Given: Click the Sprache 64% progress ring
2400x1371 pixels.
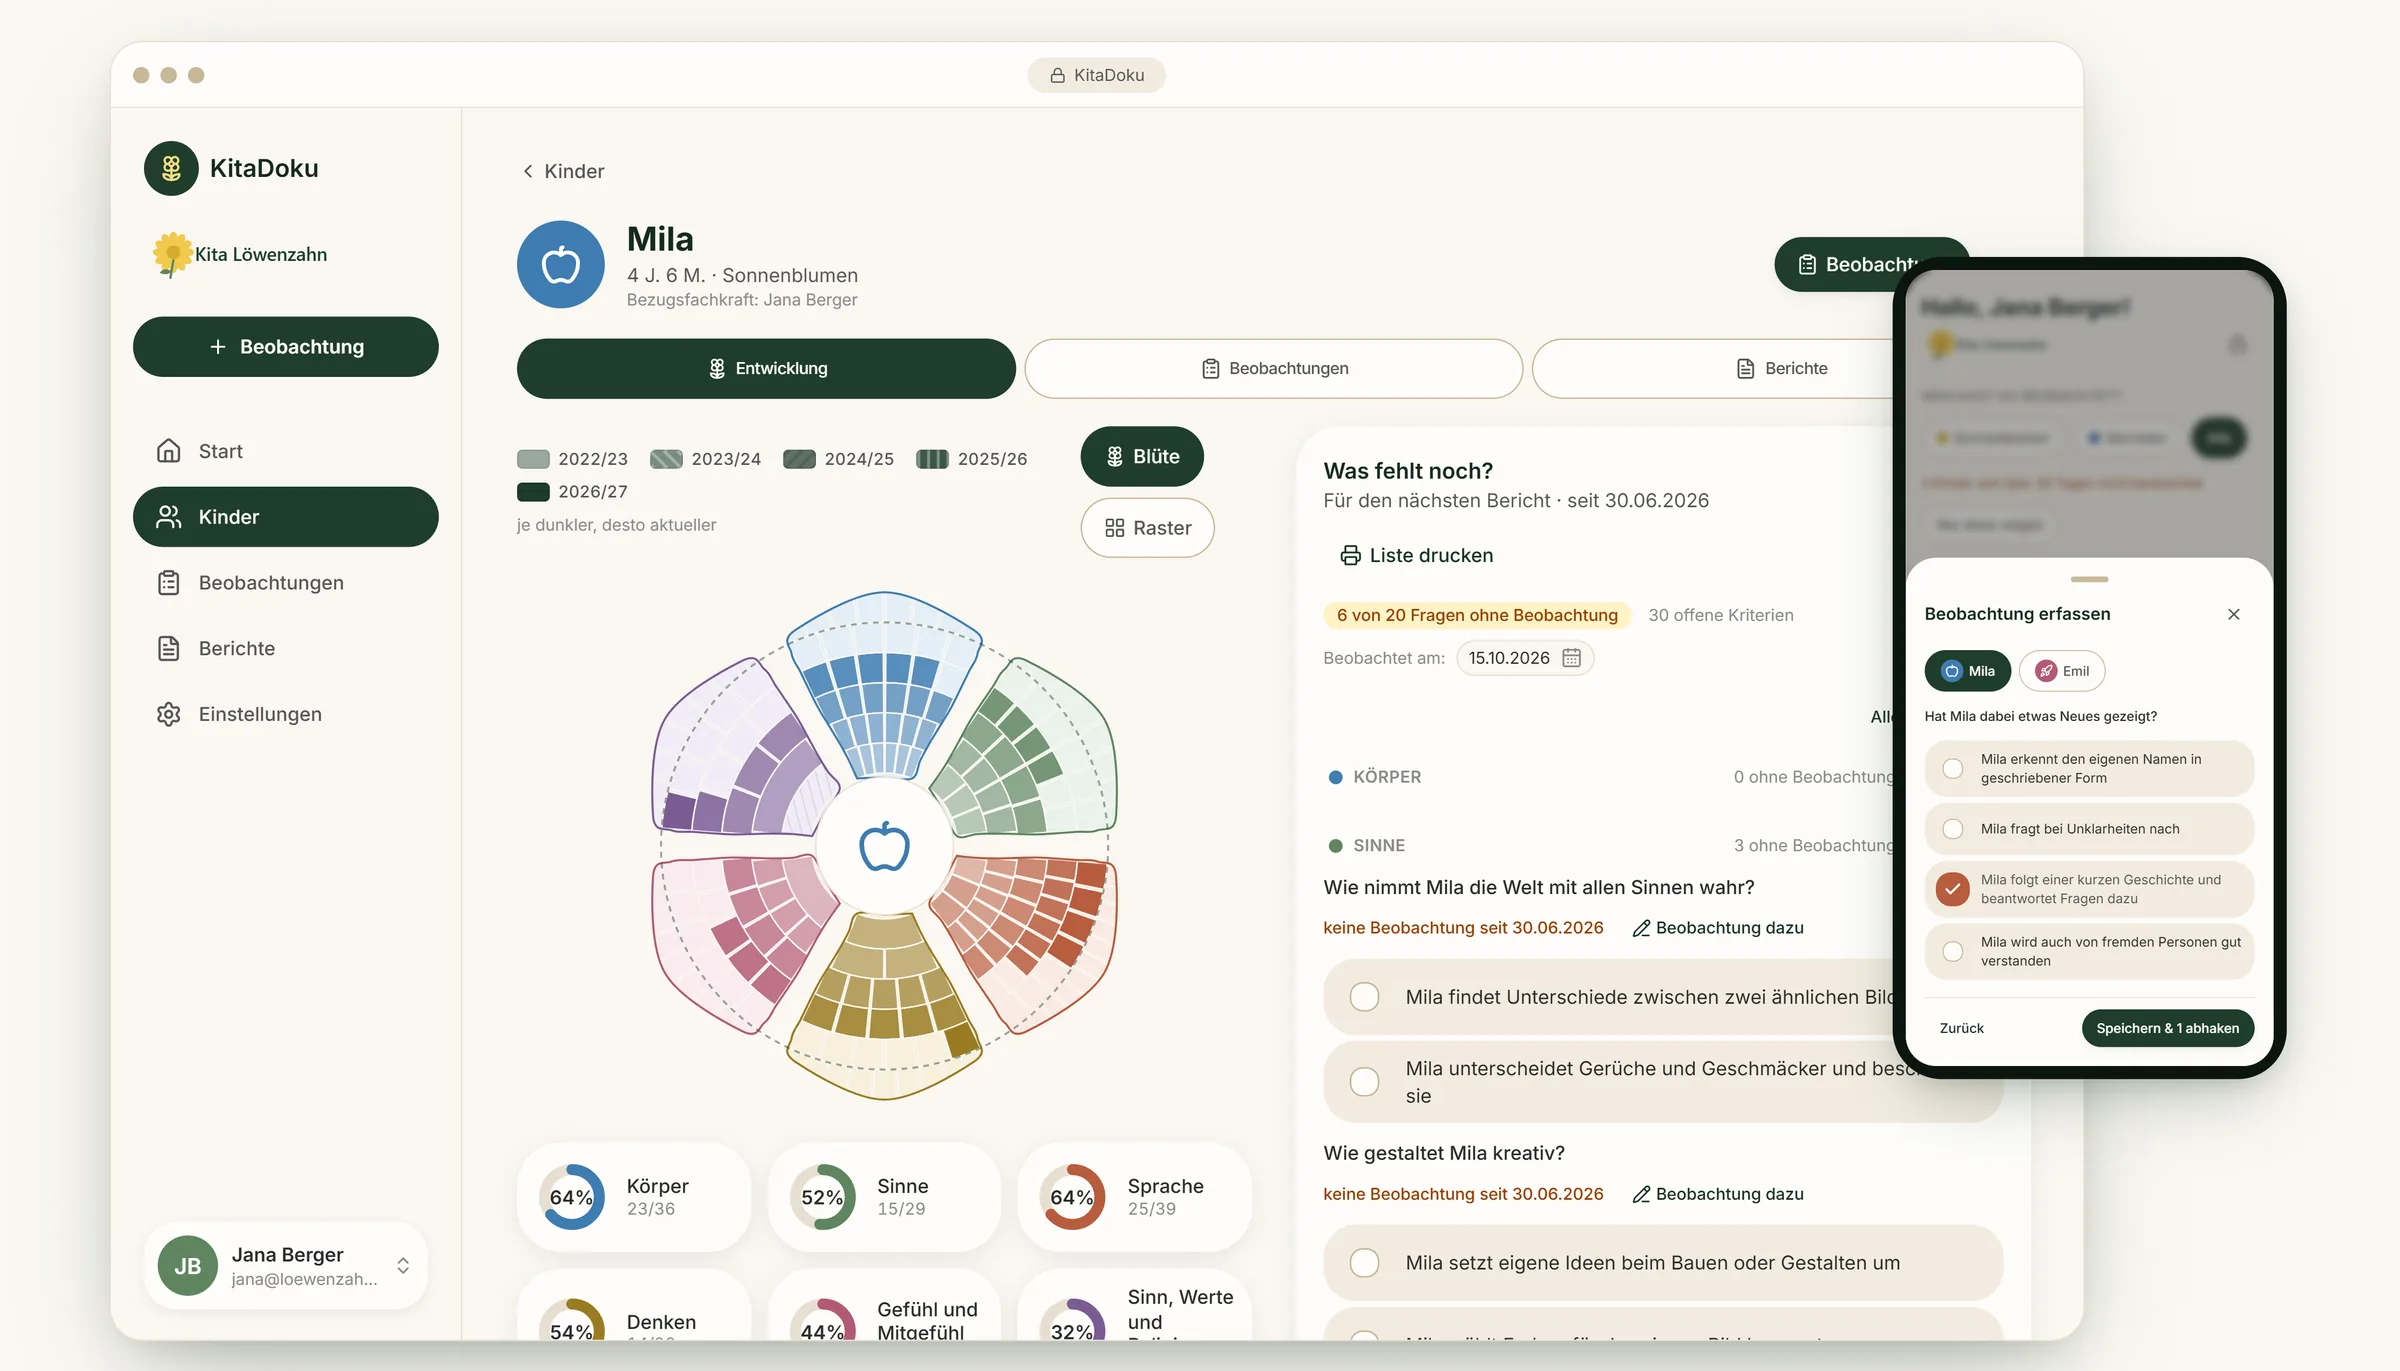Looking at the screenshot, I should [x=1072, y=1197].
